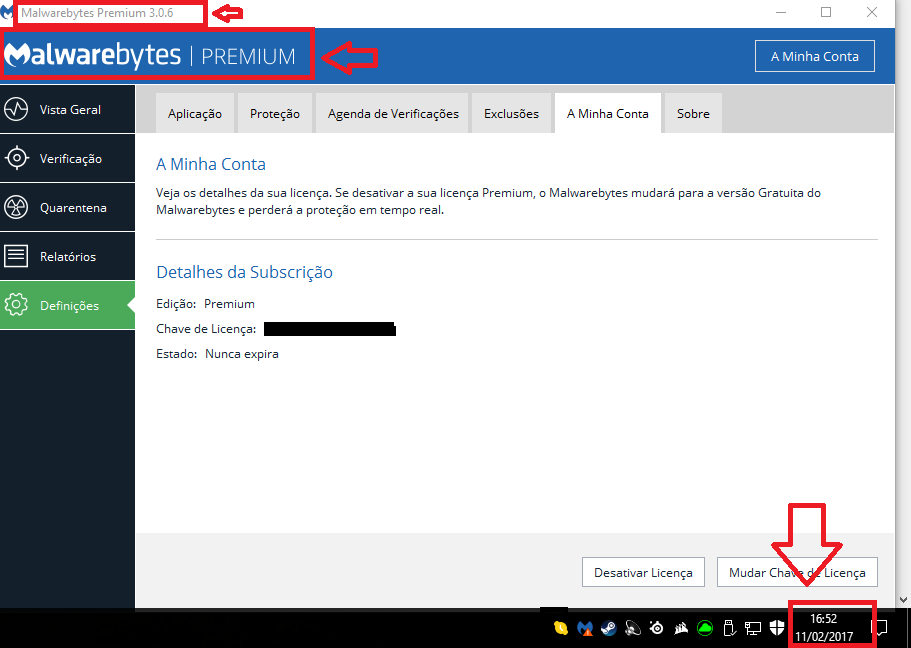Image resolution: width=911 pixels, height=648 pixels.
Task: Click the network connection tray icon
Action: (x=753, y=628)
